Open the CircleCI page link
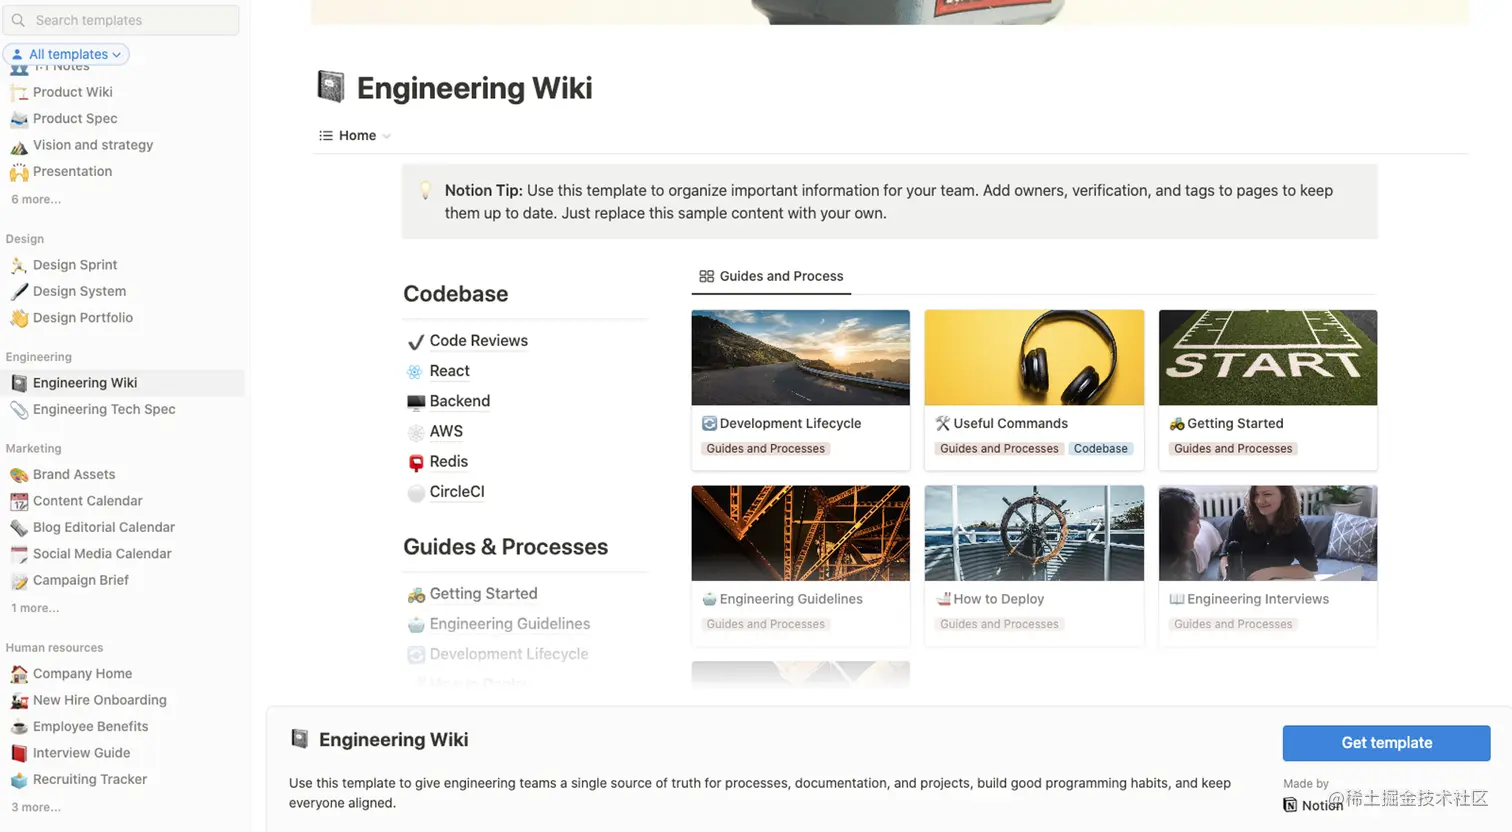Viewport: 1512px width, 832px height. [x=457, y=492]
